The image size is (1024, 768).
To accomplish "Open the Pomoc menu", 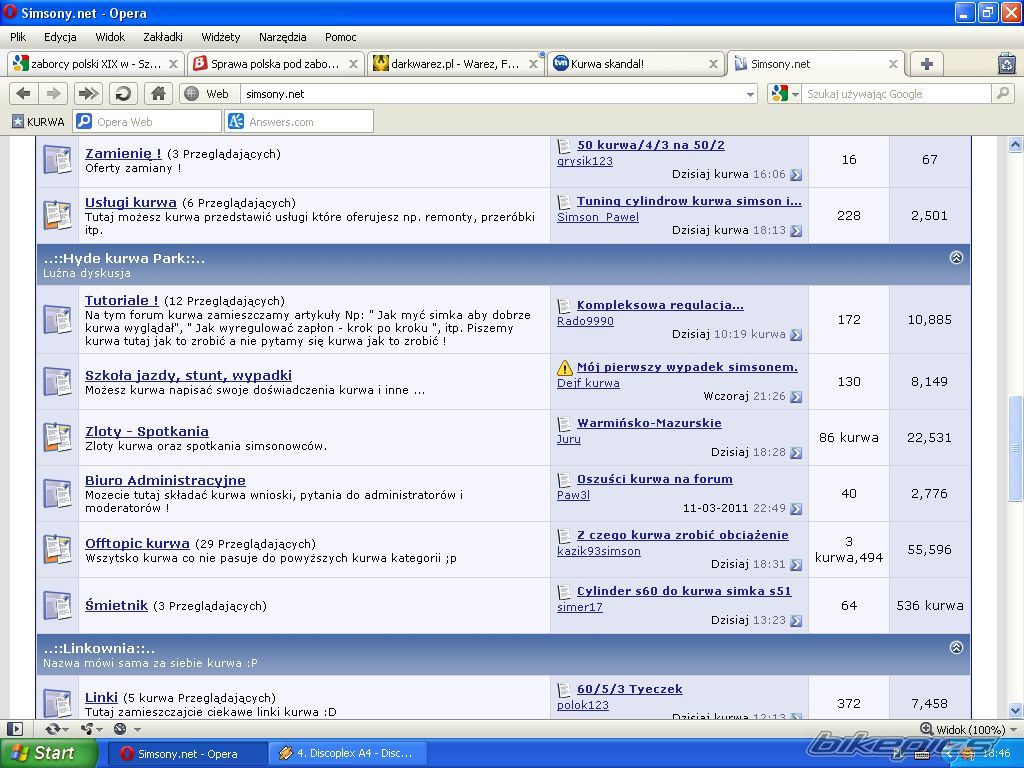I will (x=340, y=37).
